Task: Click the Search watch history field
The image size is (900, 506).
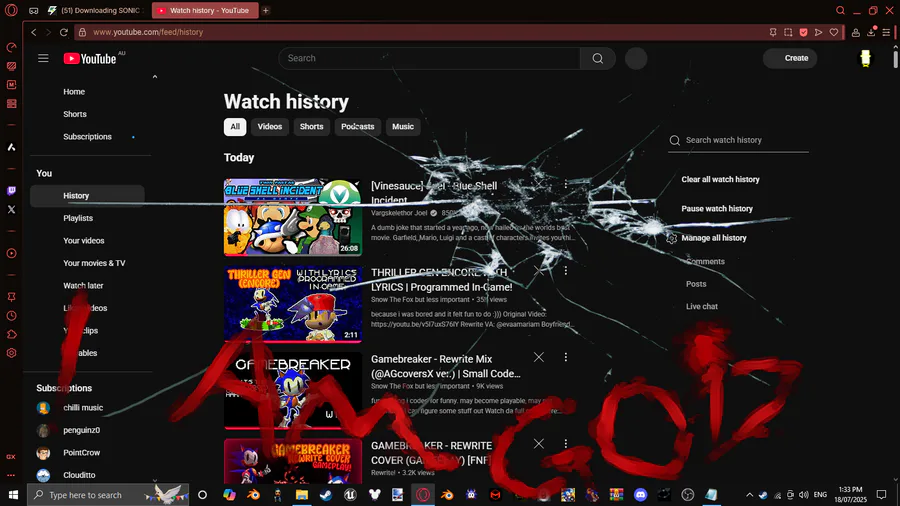Action: [x=739, y=140]
